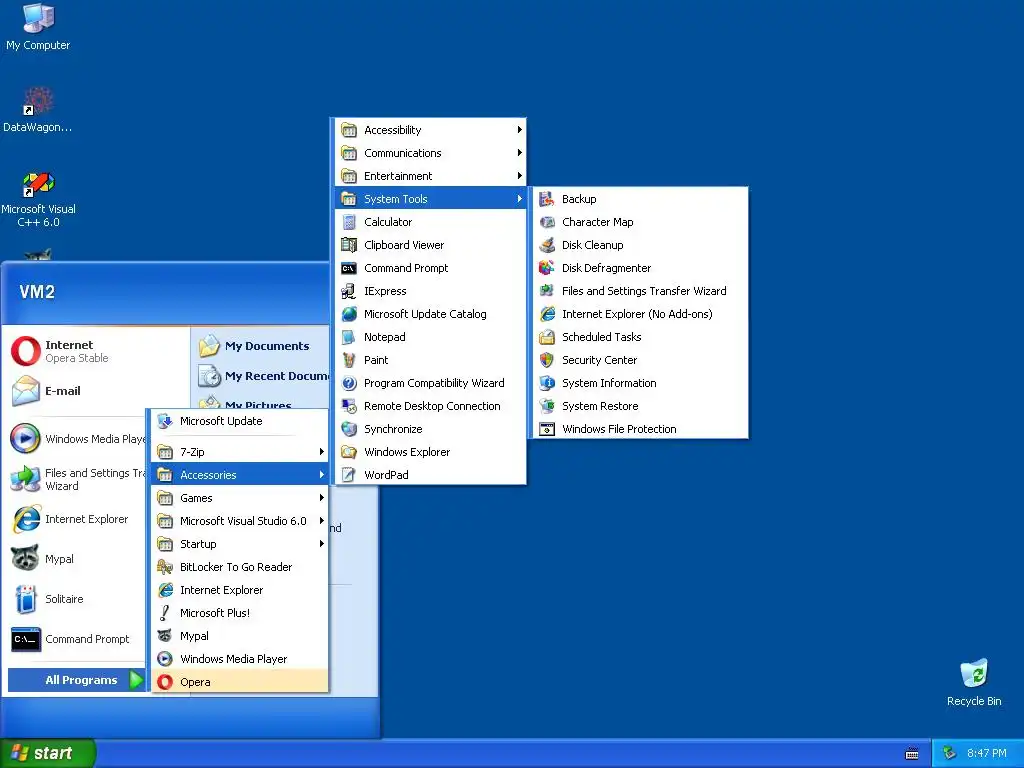The width and height of the screenshot is (1024, 768).
Task: Open Windows File Protection
Action: tap(640, 429)
